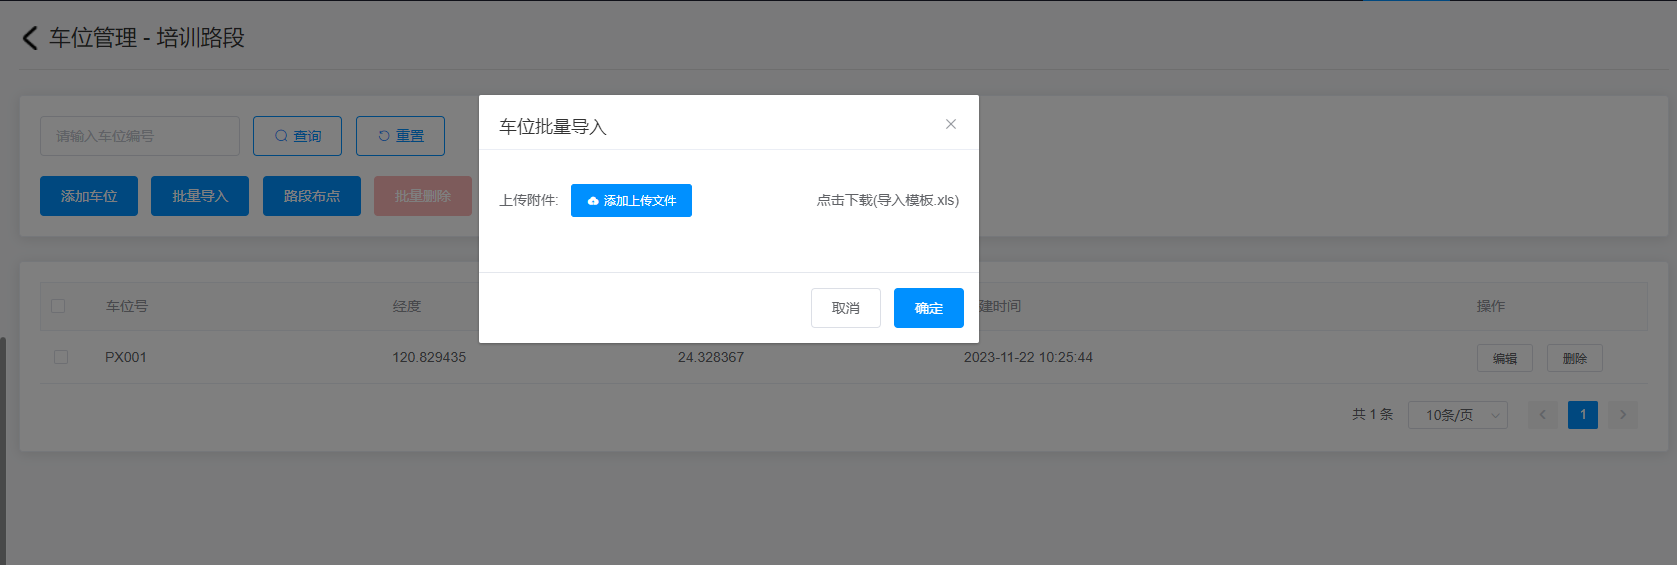Click 删除 for row PX001
1677x565 pixels.
tap(1574, 358)
